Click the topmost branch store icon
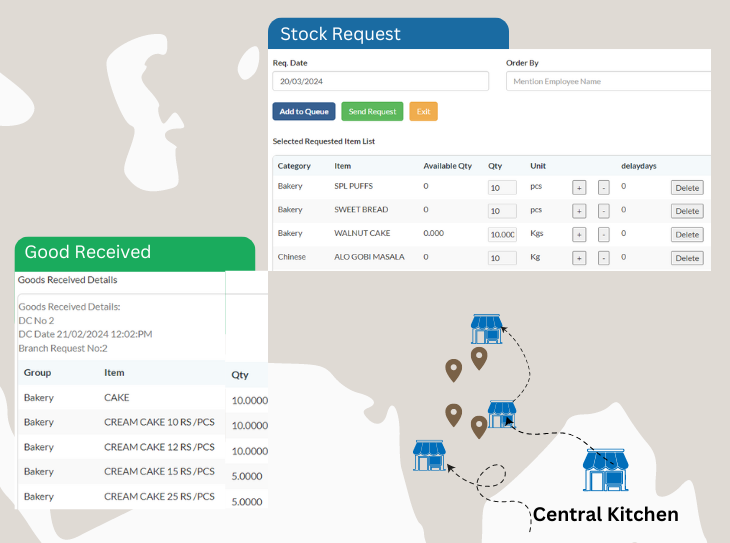The height and width of the screenshot is (543, 730). [487, 329]
